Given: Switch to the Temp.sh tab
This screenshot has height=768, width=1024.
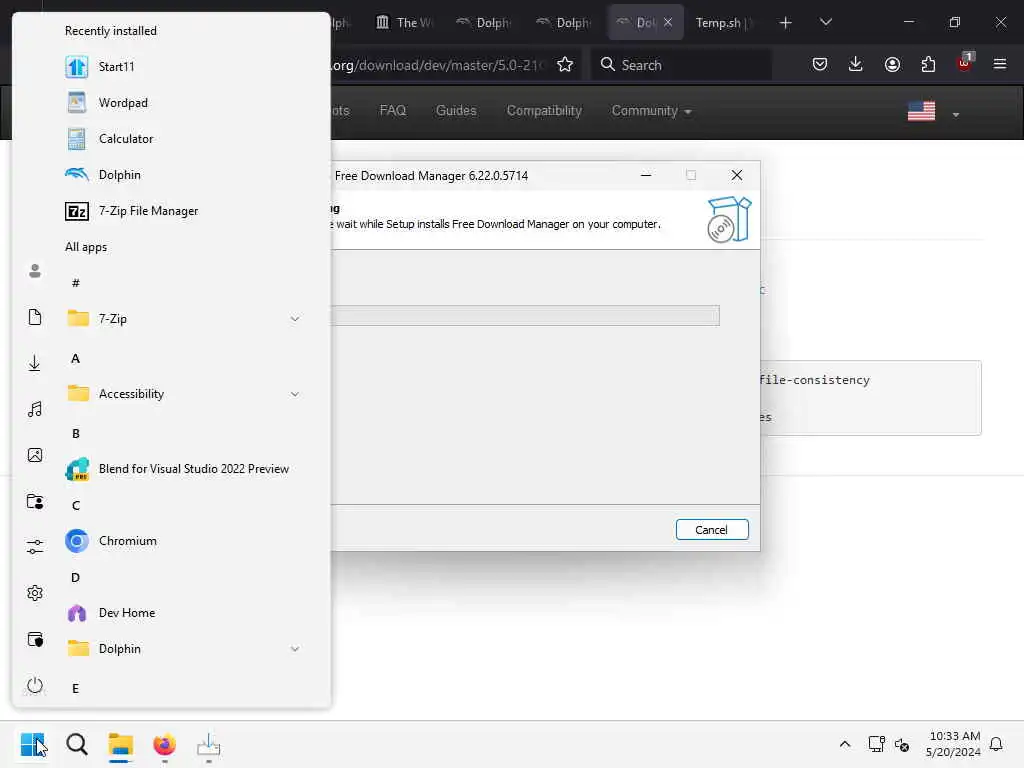Looking at the screenshot, I should coord(724,22).
